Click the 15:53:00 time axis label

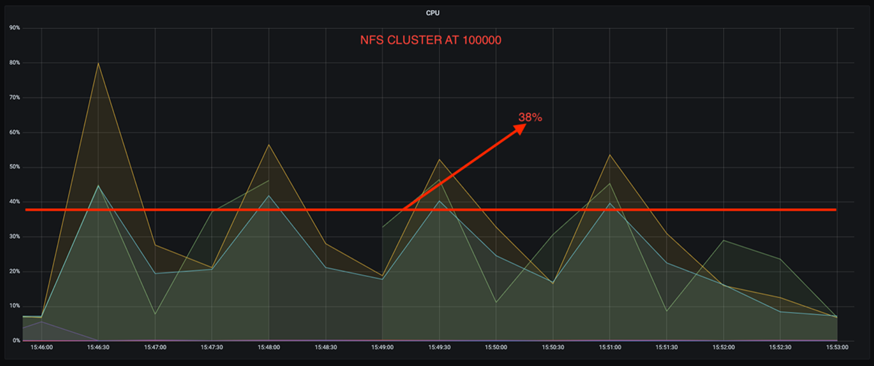tap(837, 347)
